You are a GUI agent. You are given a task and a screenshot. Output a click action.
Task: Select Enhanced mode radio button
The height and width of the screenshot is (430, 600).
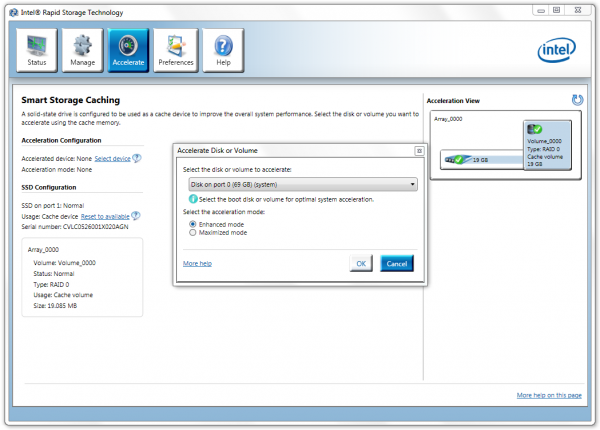pyautogui.click(x=193, y=224)
